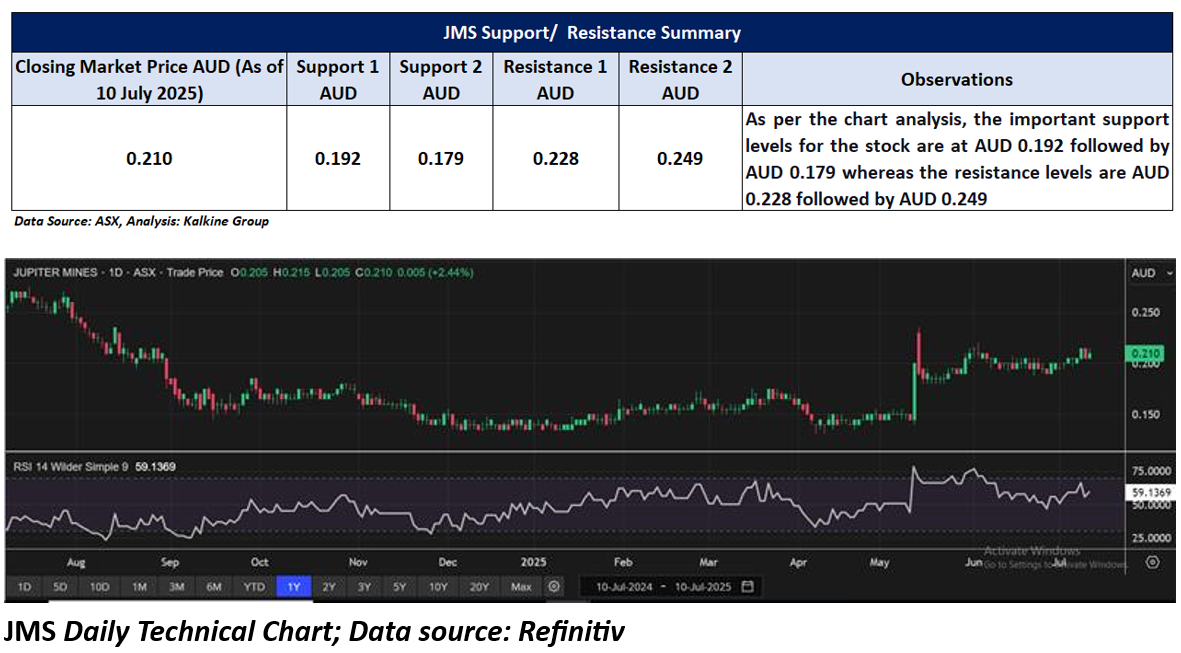Viewport: 1181px width, 653px height.
Task: Select the 1D time range
Action: click(x=24, y=587)
